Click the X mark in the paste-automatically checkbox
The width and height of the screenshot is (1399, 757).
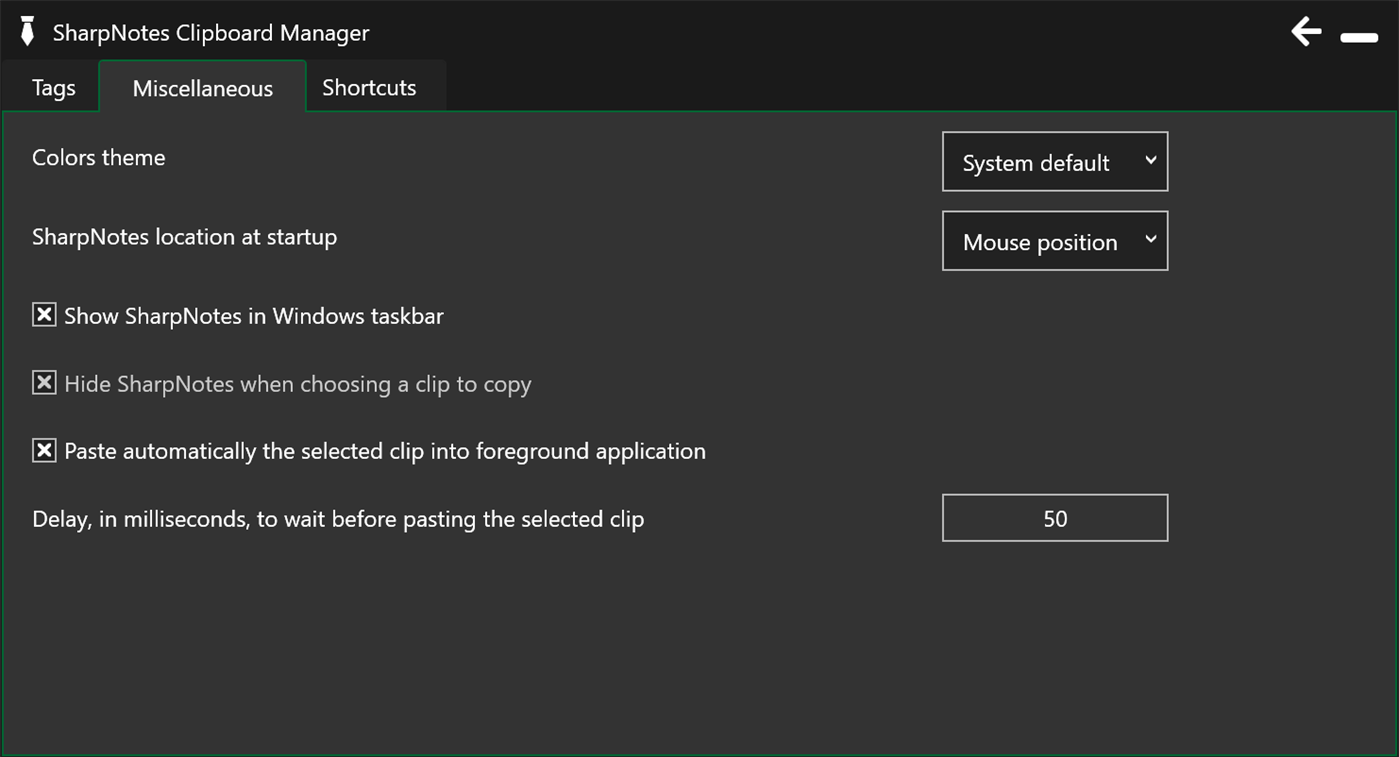pos(44,450)
